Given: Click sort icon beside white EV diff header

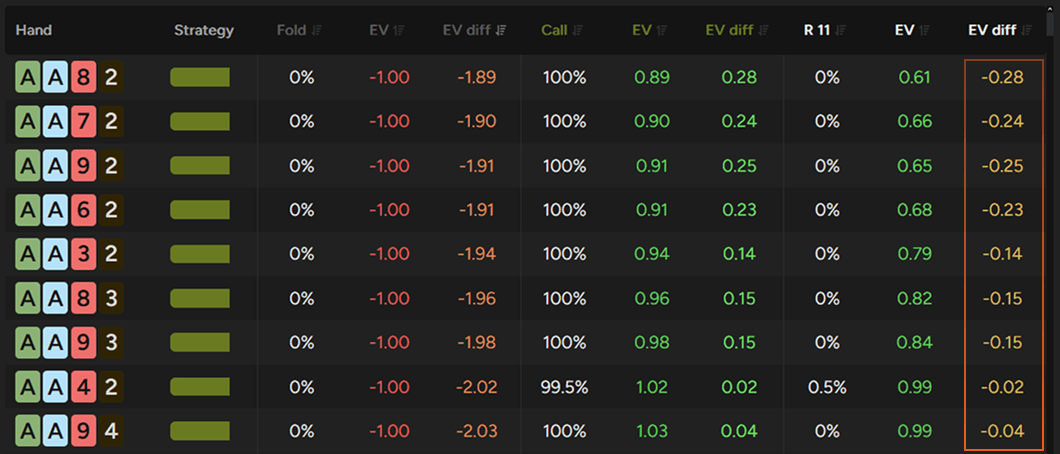Looking at the screenshot, I should click(x=1028, y=30).
